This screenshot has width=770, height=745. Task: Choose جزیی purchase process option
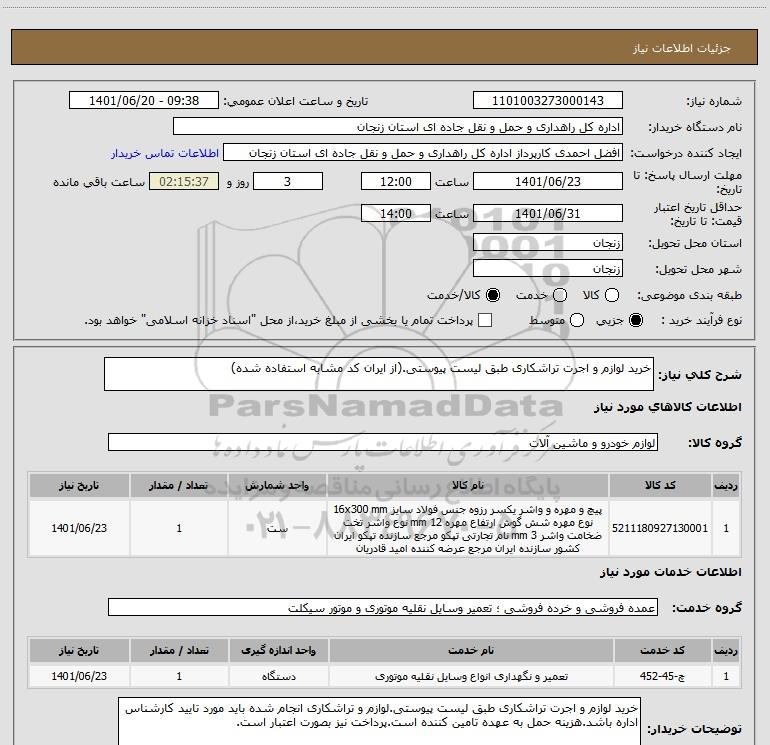point(636,320)
